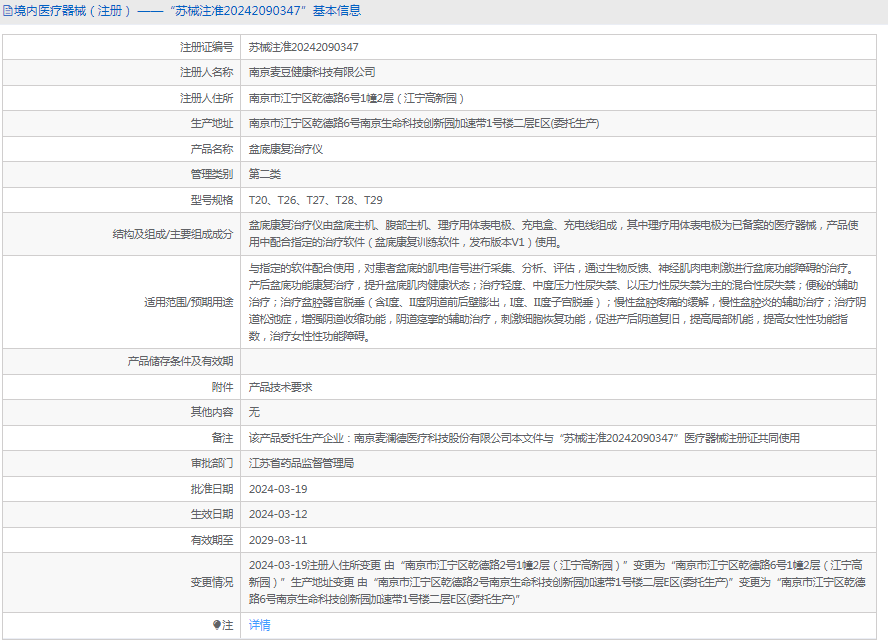Viewport: 888px width, 644px height.
Task: Click the bulb icon beside 注 label
Action: pyautogui.click(x=216, y=625)
